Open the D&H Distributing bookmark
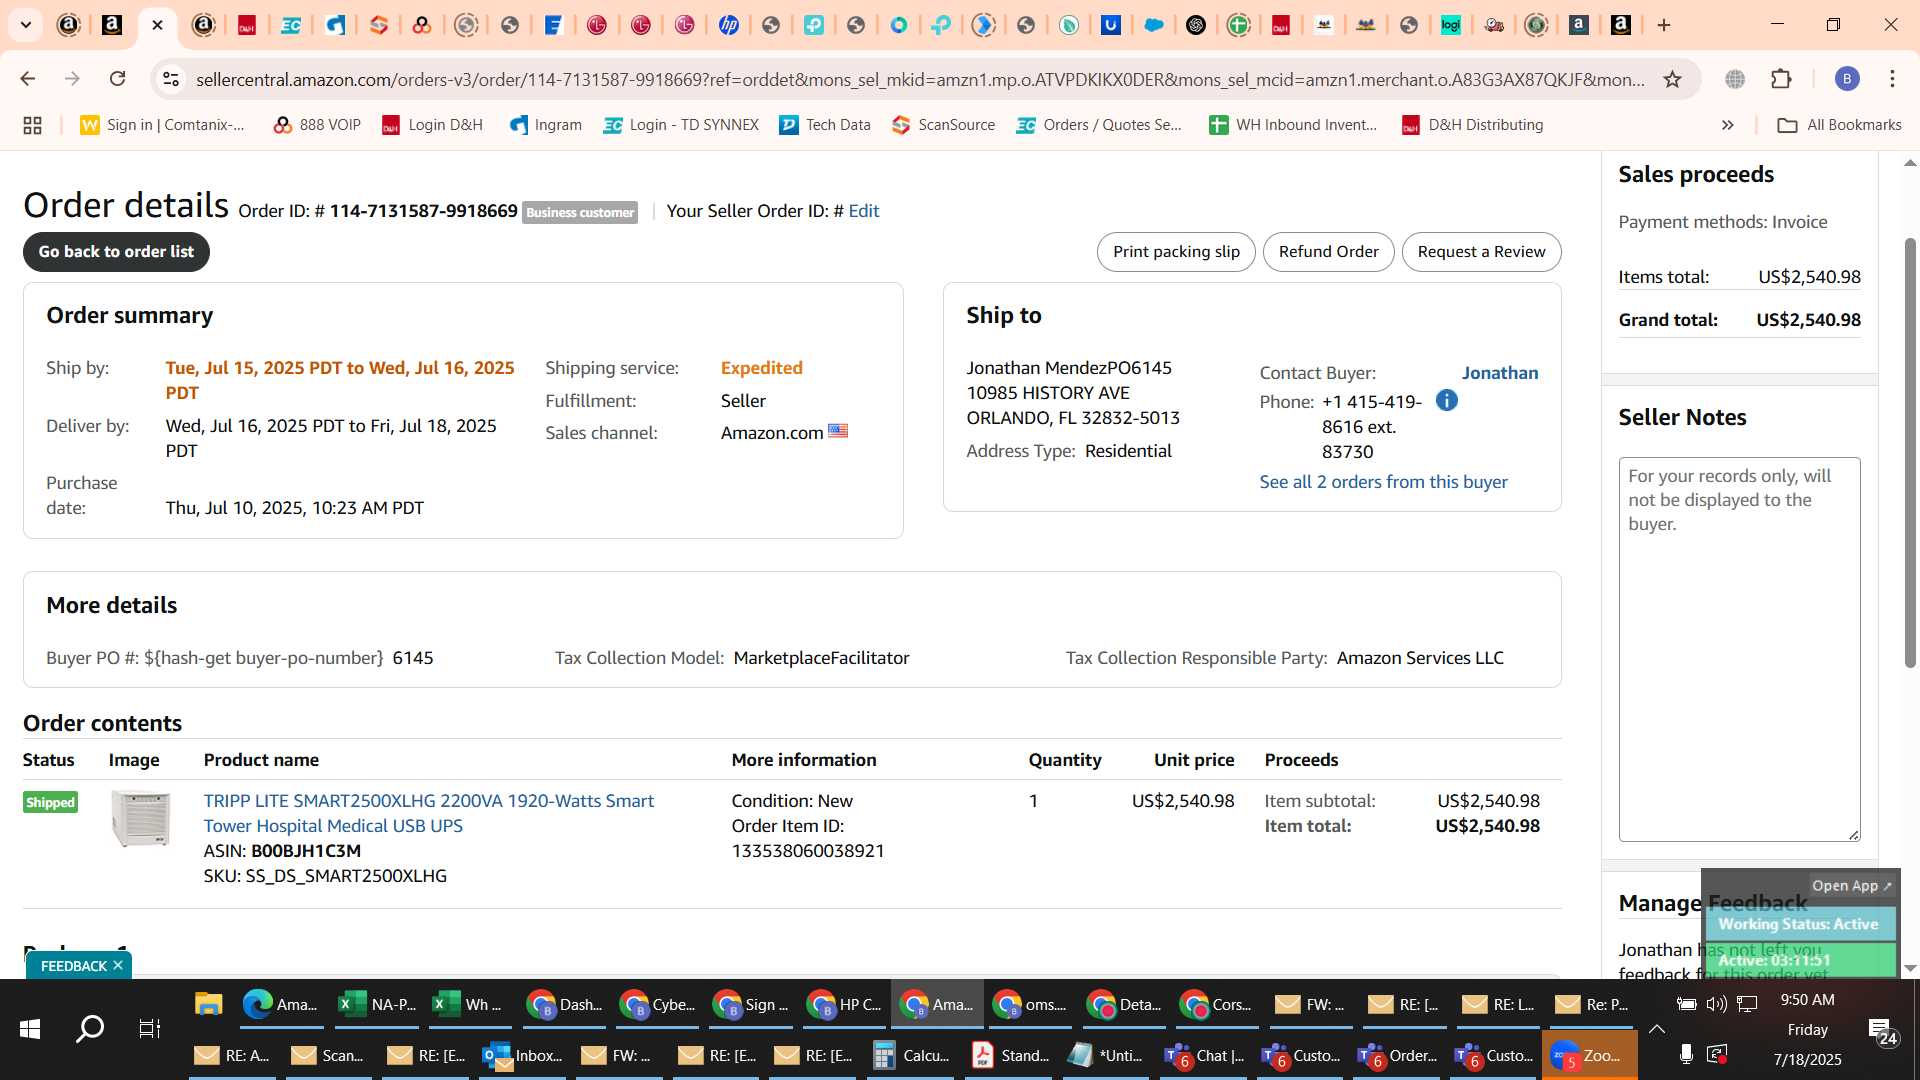 (1473, 125)
